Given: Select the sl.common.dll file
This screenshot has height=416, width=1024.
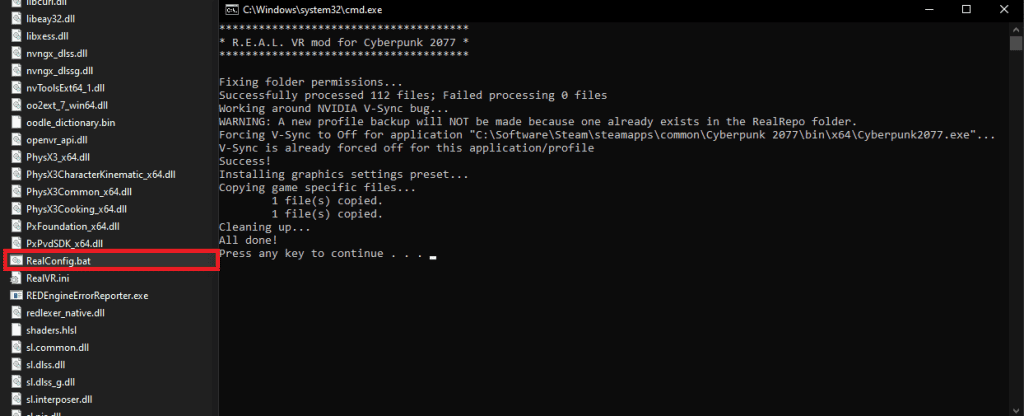Looking at the screenshot, I should 110,347.
